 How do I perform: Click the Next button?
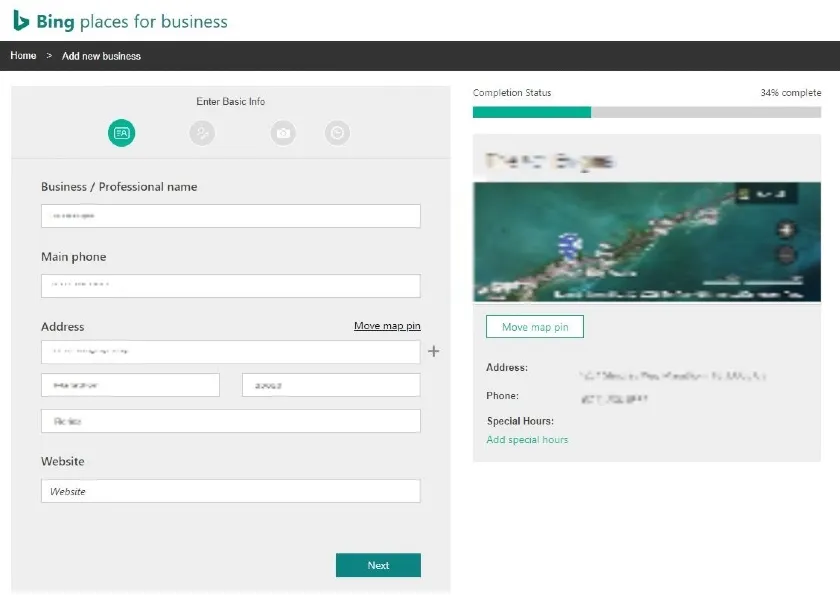pos(378,565)
